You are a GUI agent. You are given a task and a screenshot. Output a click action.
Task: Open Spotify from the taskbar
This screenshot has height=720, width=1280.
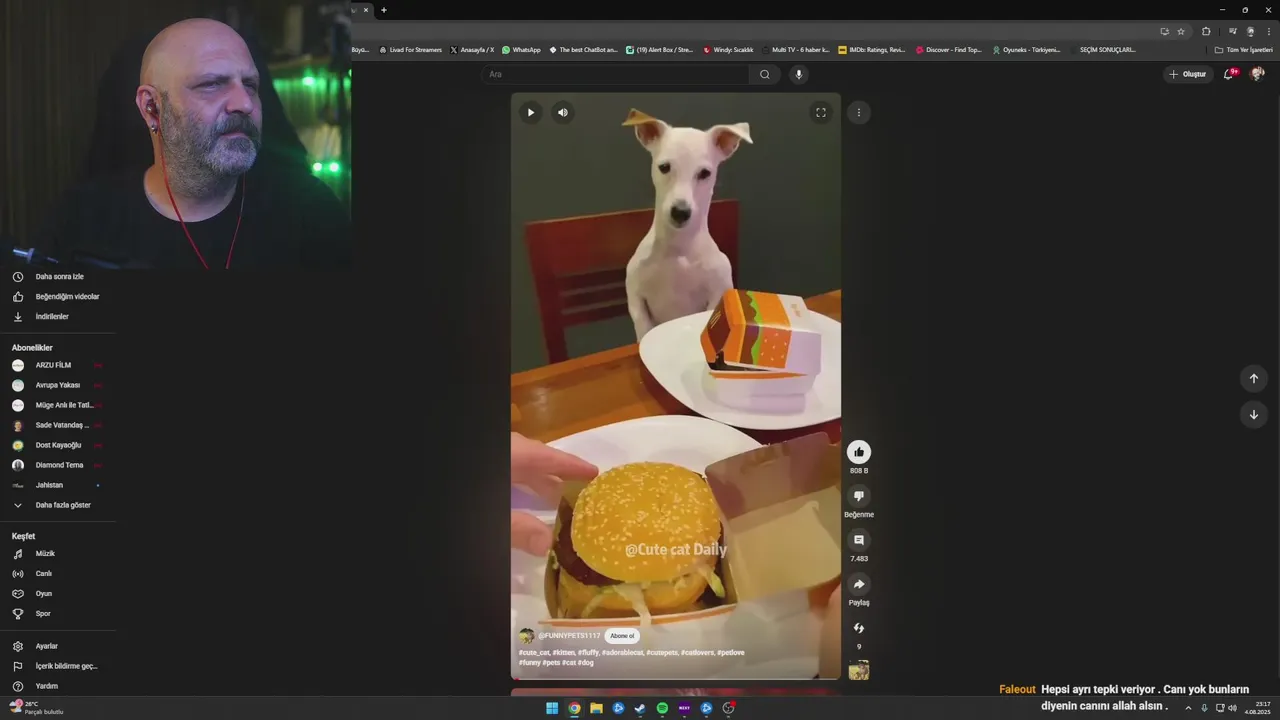click(x=662, y=708)
